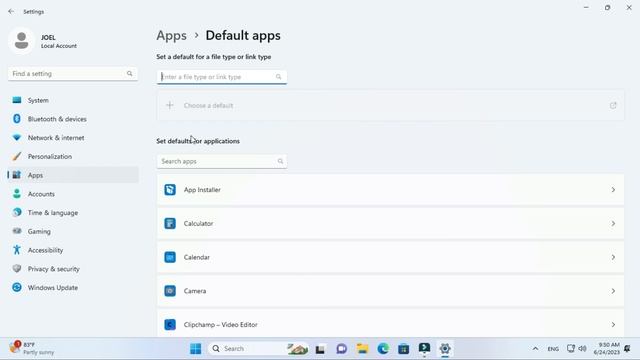Select the System label in sidebar
640x360 pixels.
pos(38,100)
